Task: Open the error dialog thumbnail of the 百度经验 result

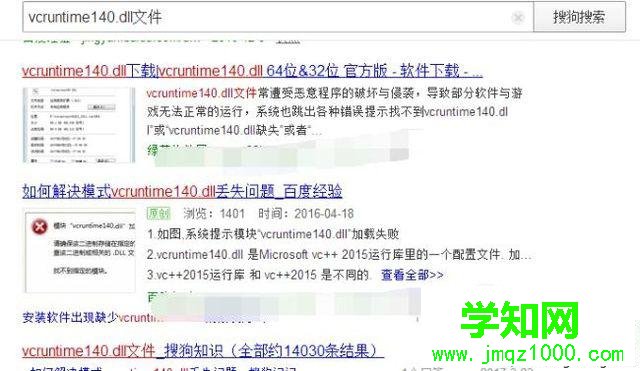Action: [80, 251]
